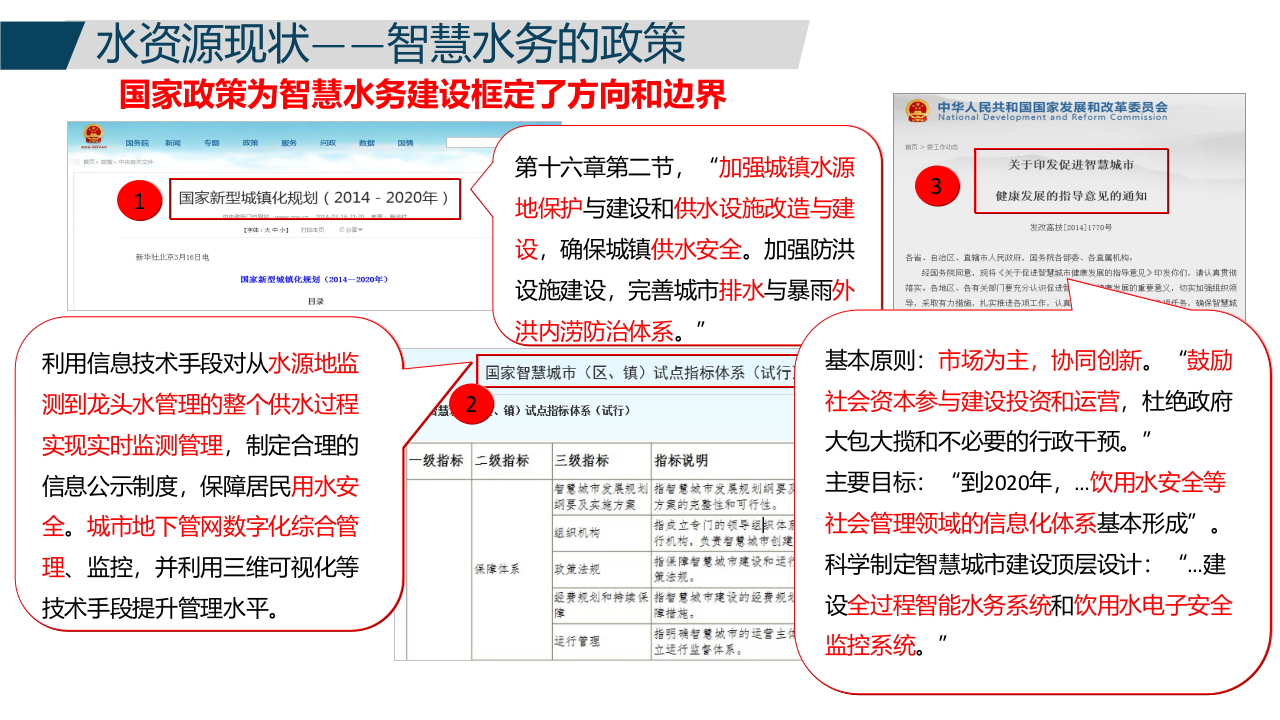Open the 国务院 menu item
Image resolution: width=1280 pixels, height=720 pixels.
[137, 143]
